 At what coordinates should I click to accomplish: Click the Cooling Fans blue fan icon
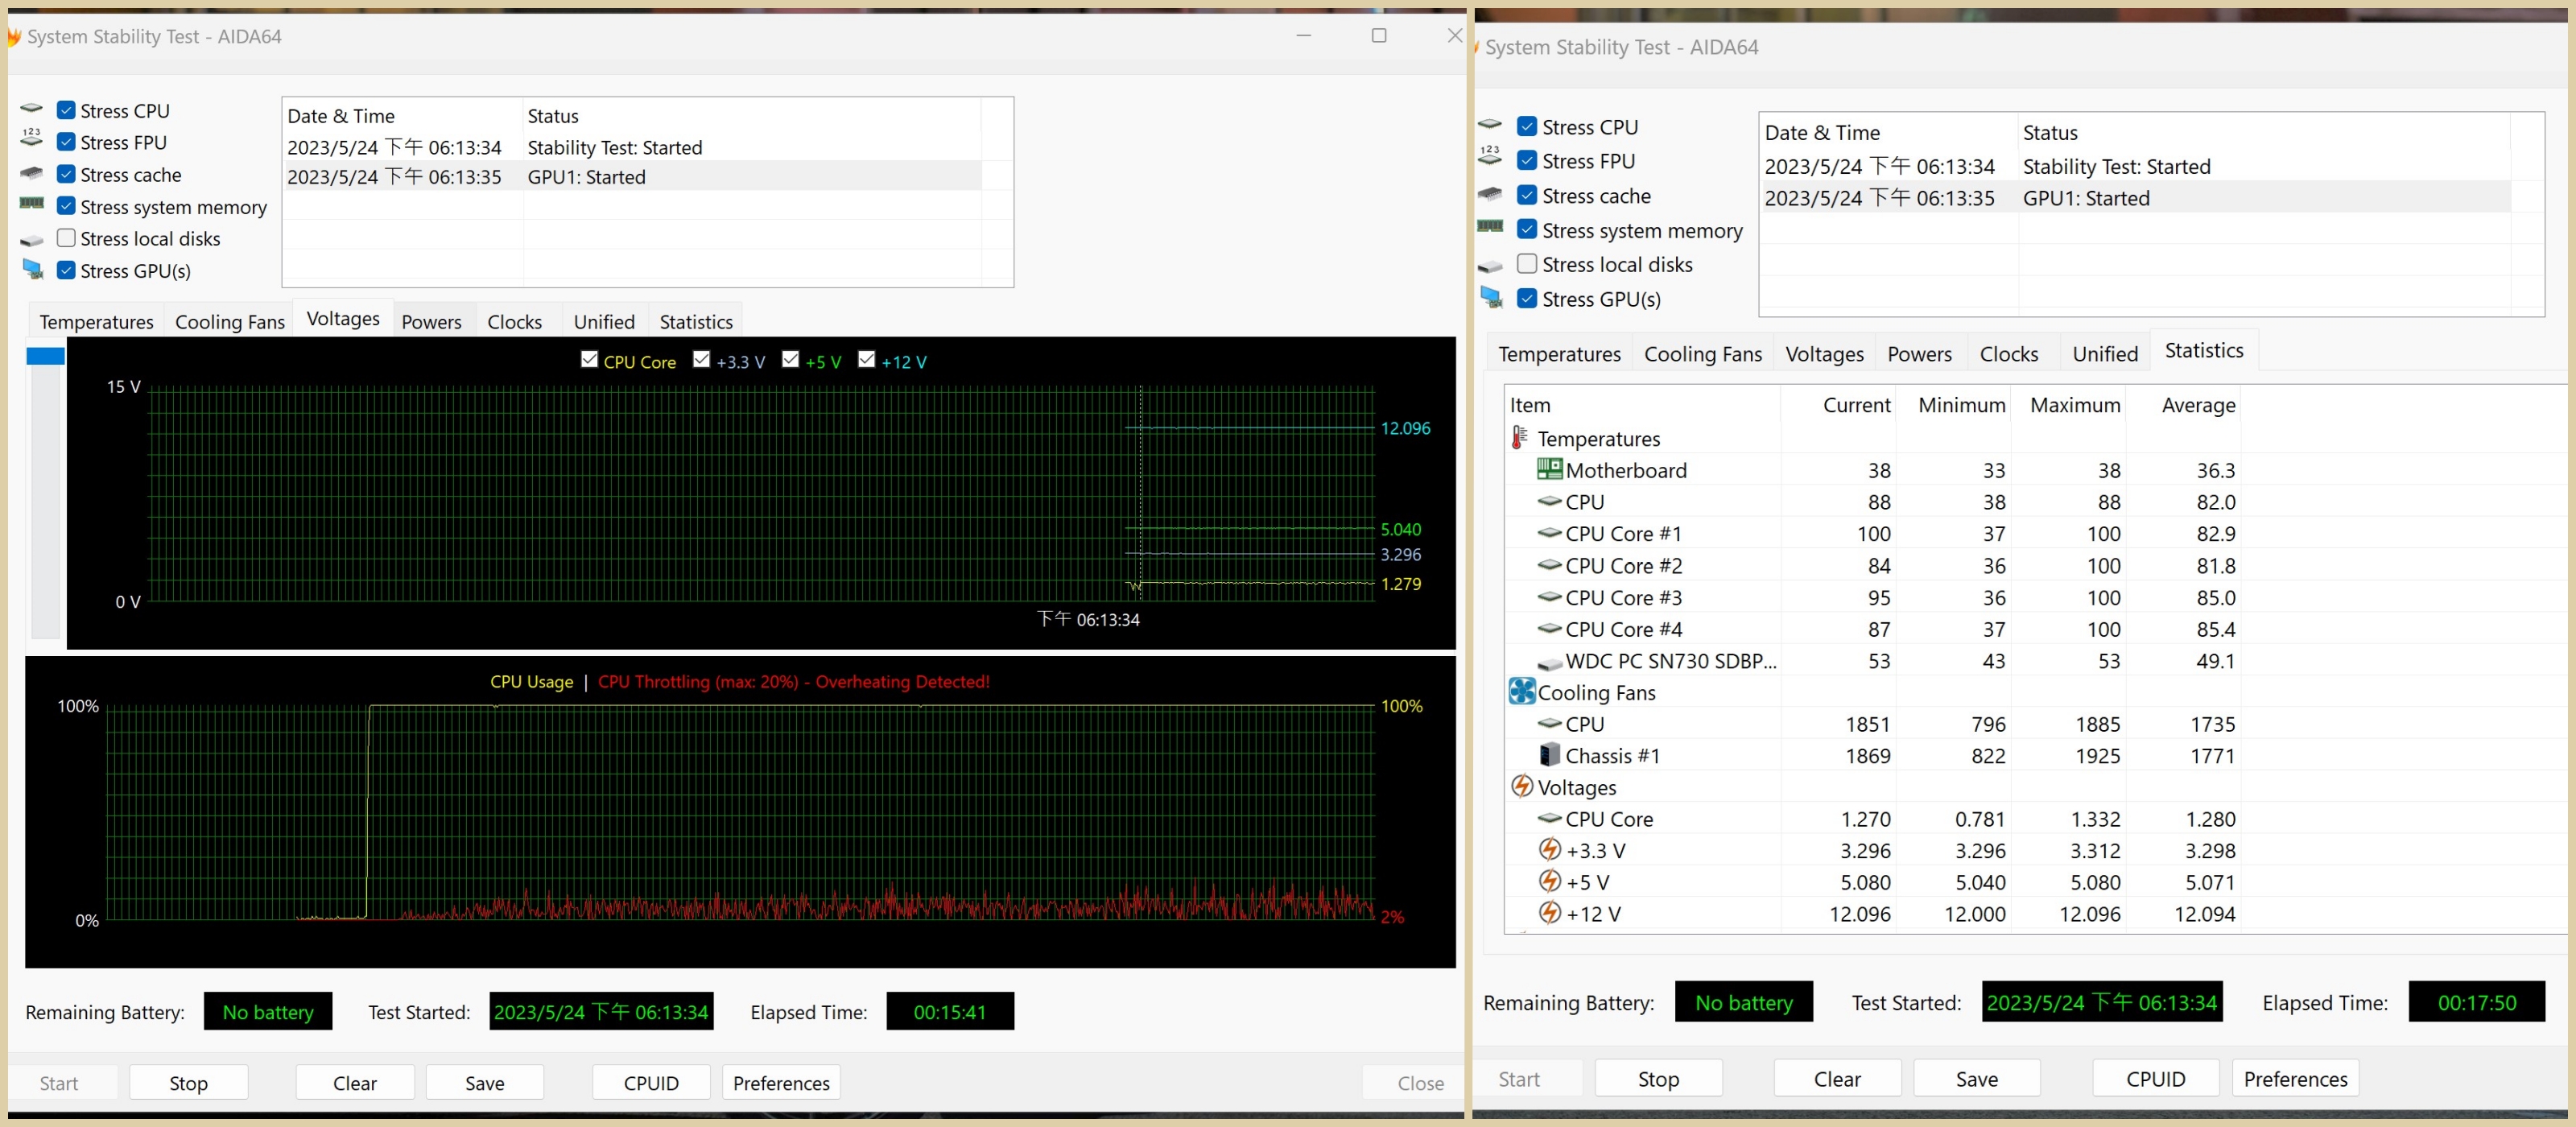pyautogui.click(x=1521, y=692)
